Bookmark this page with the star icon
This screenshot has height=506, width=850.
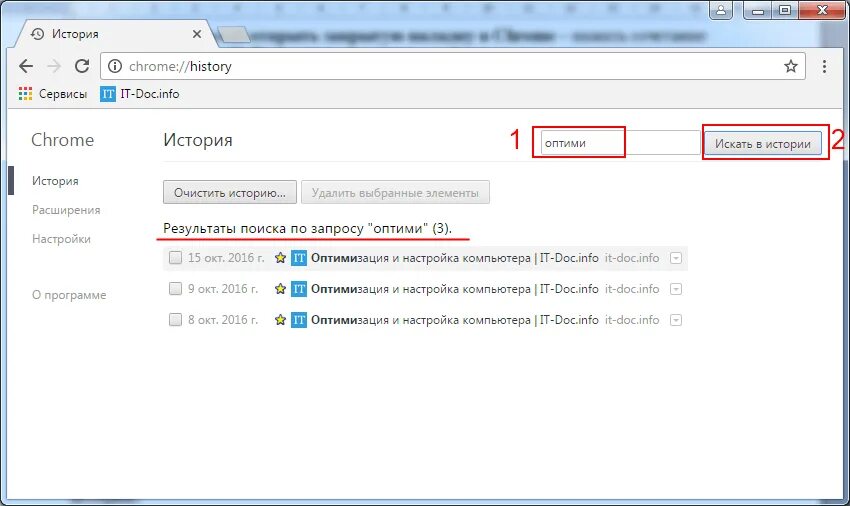click(x=791, y=66)
